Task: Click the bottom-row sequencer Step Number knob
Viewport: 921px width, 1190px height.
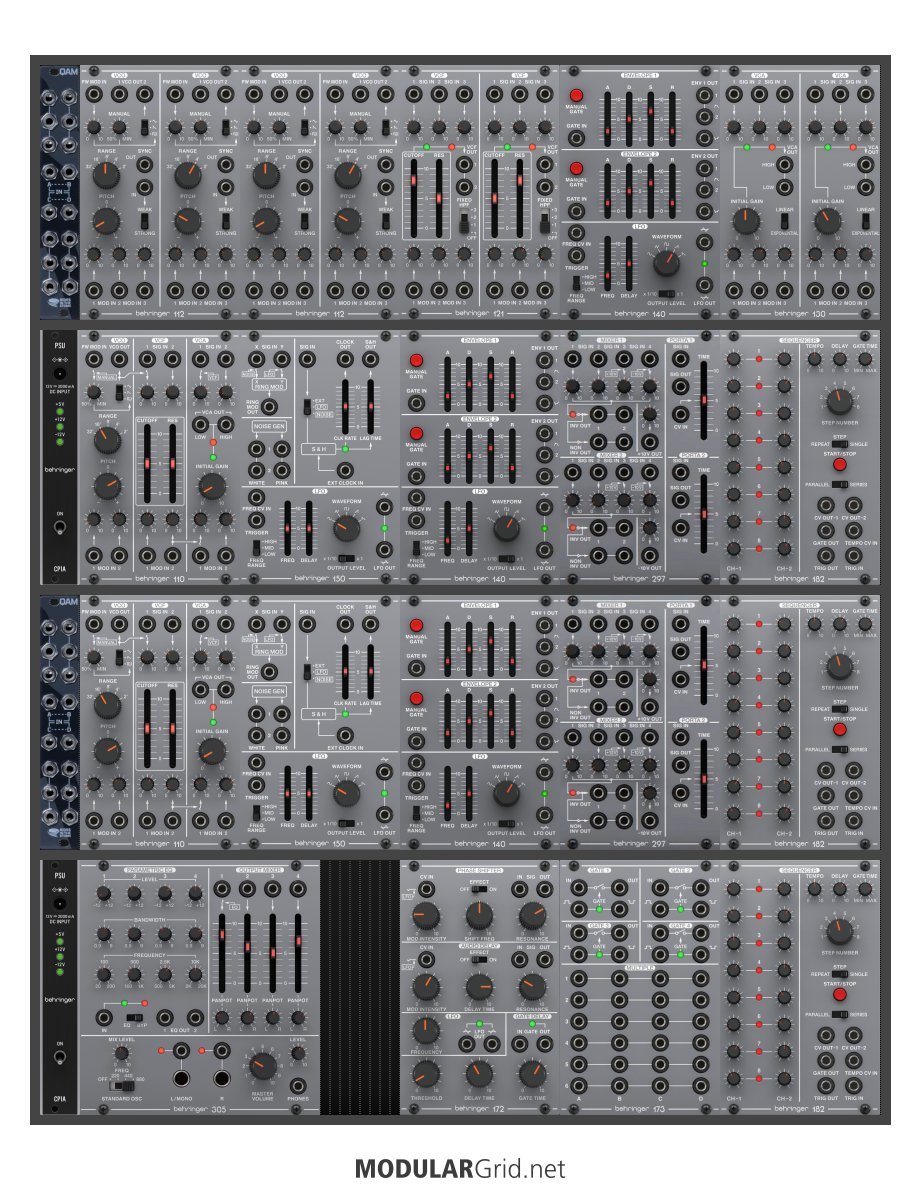Action: click(x=839, y=930)
